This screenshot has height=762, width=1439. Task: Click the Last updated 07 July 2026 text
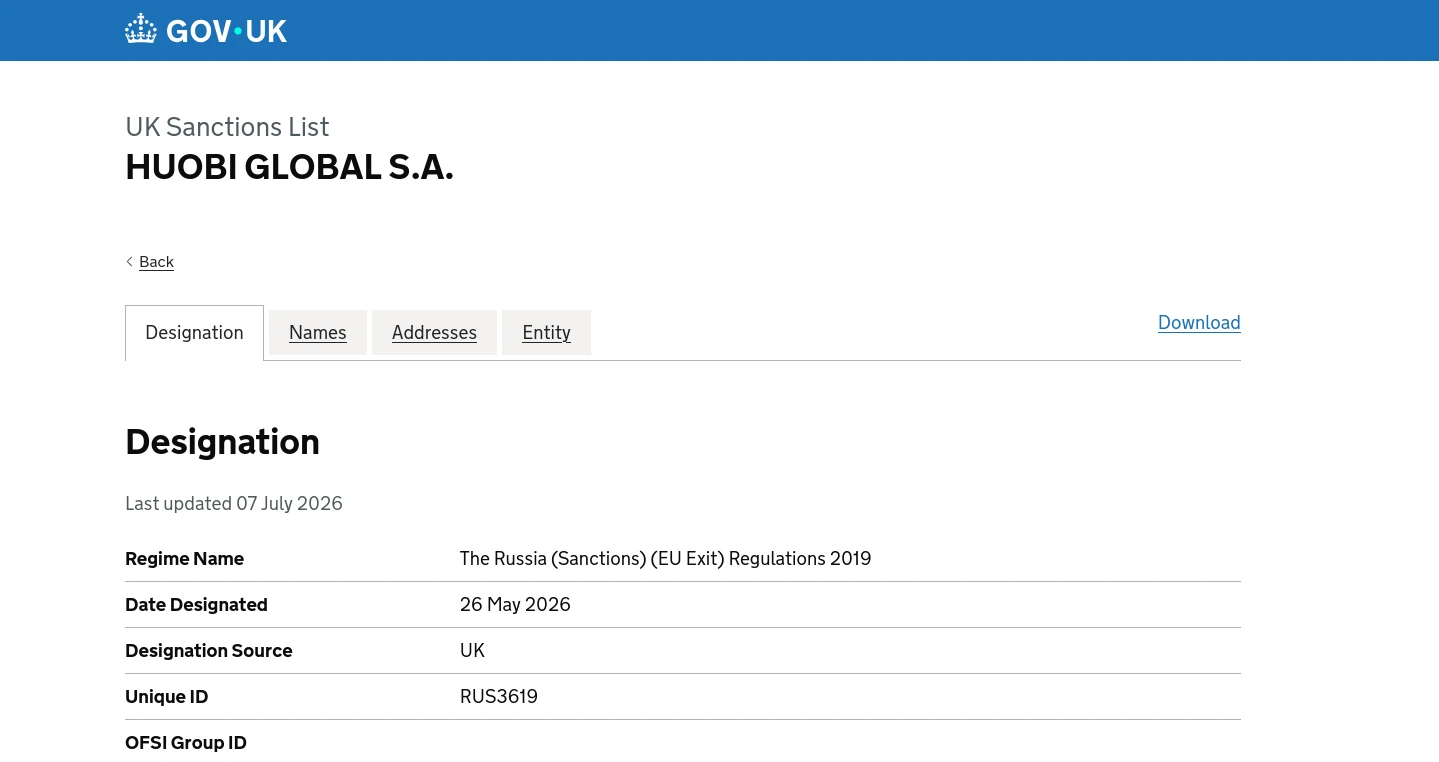(x=234, y=504)
